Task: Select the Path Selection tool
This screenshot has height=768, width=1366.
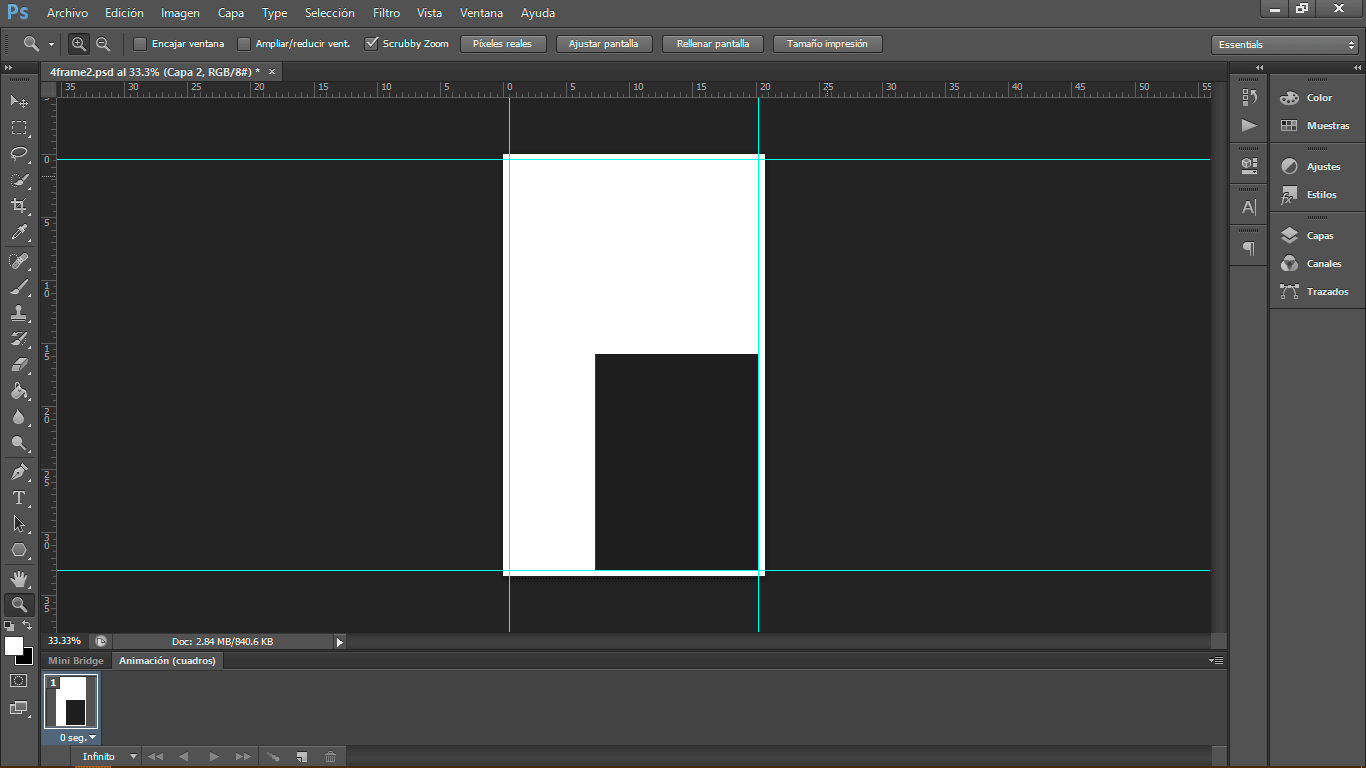Action: (x=19, y=524)
